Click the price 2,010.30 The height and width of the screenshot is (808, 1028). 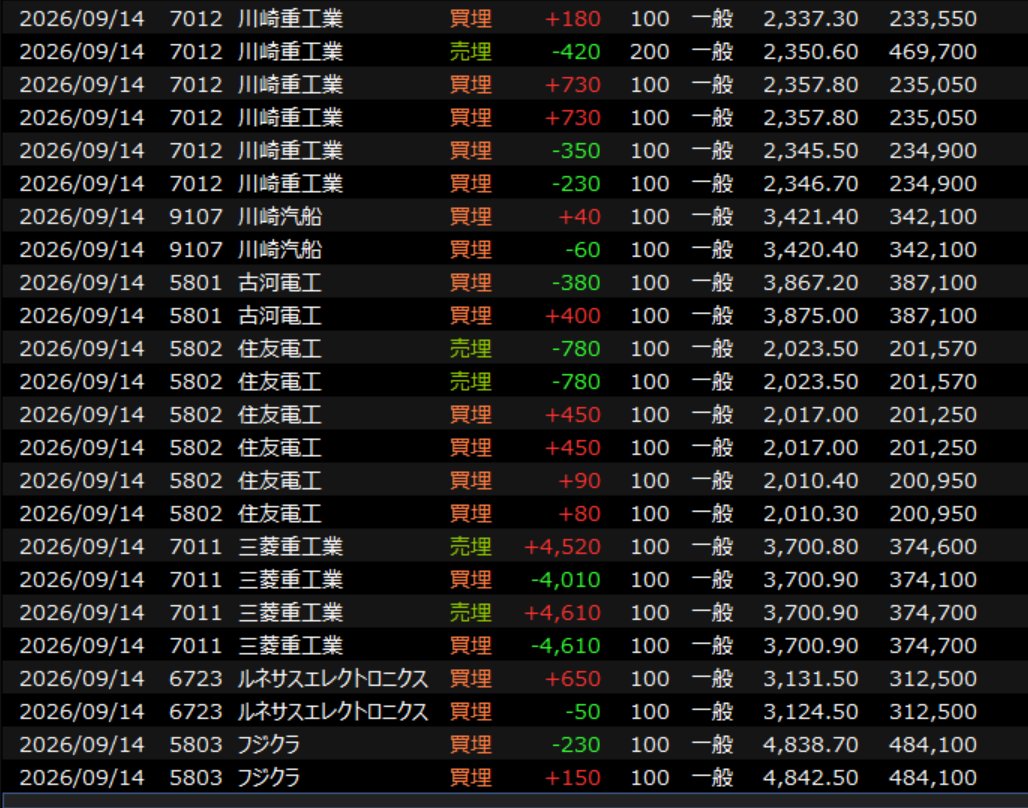point(810,513)
